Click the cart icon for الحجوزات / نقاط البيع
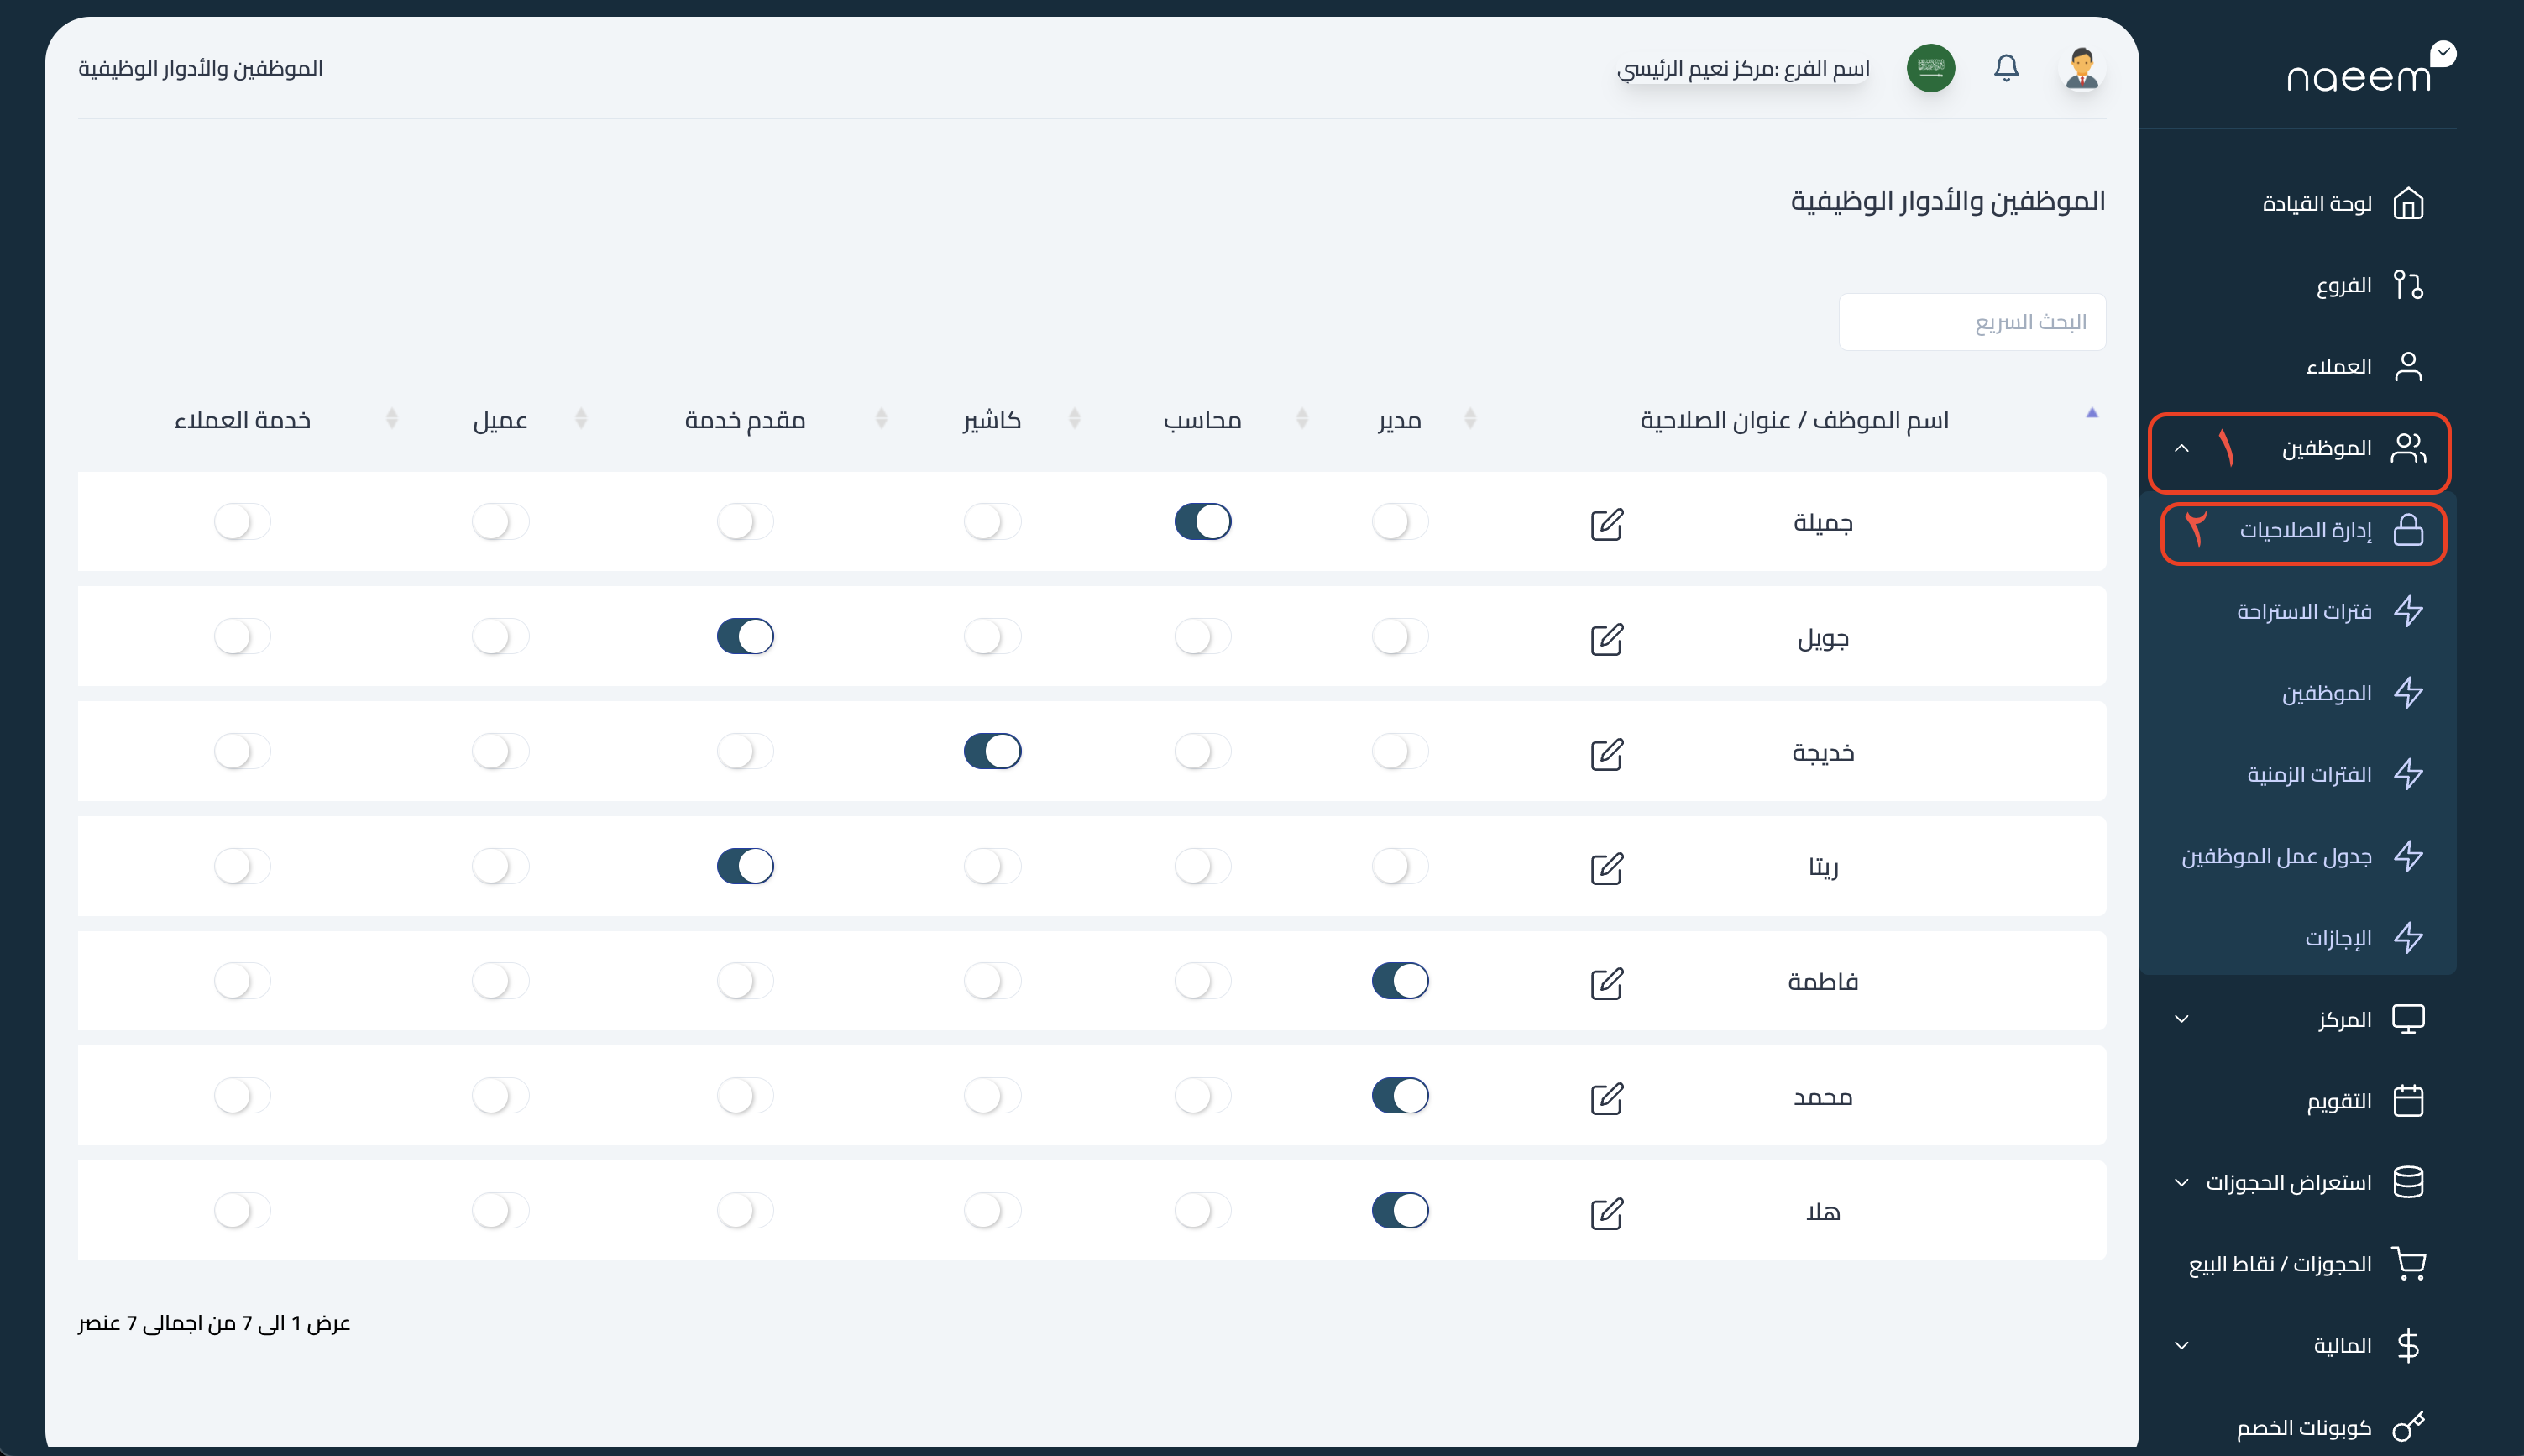This screenshot has width=2524, height=1456. click(2408, 1264)
